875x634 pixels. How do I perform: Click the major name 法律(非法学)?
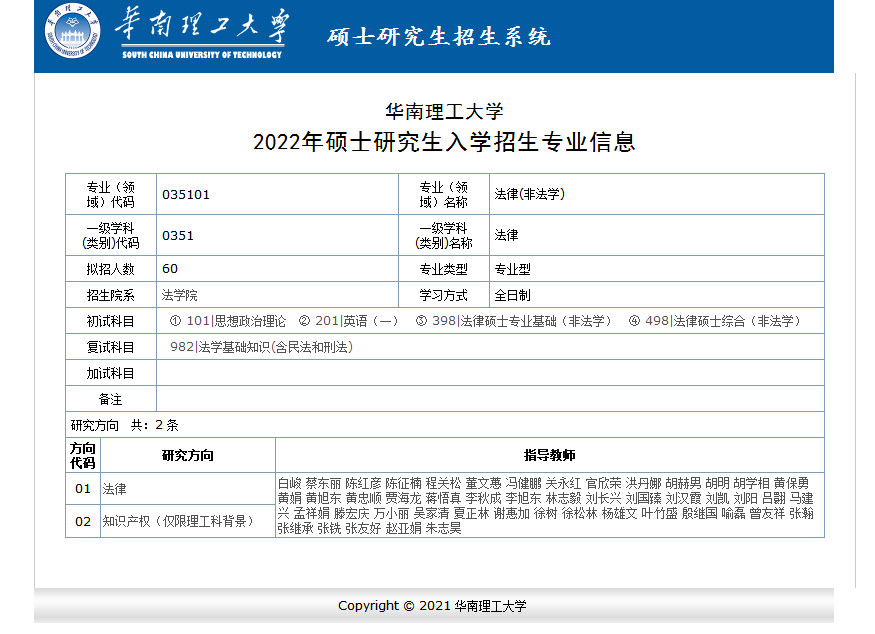(x=530, y=194)
